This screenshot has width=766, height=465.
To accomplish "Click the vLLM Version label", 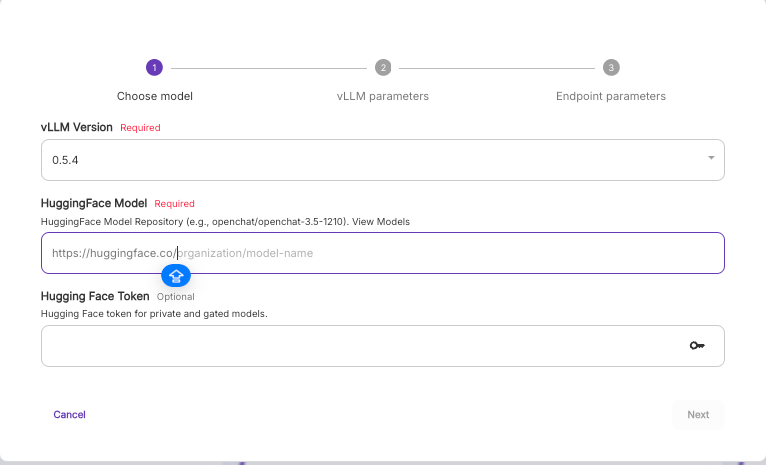I will click(x=77, y=127).
